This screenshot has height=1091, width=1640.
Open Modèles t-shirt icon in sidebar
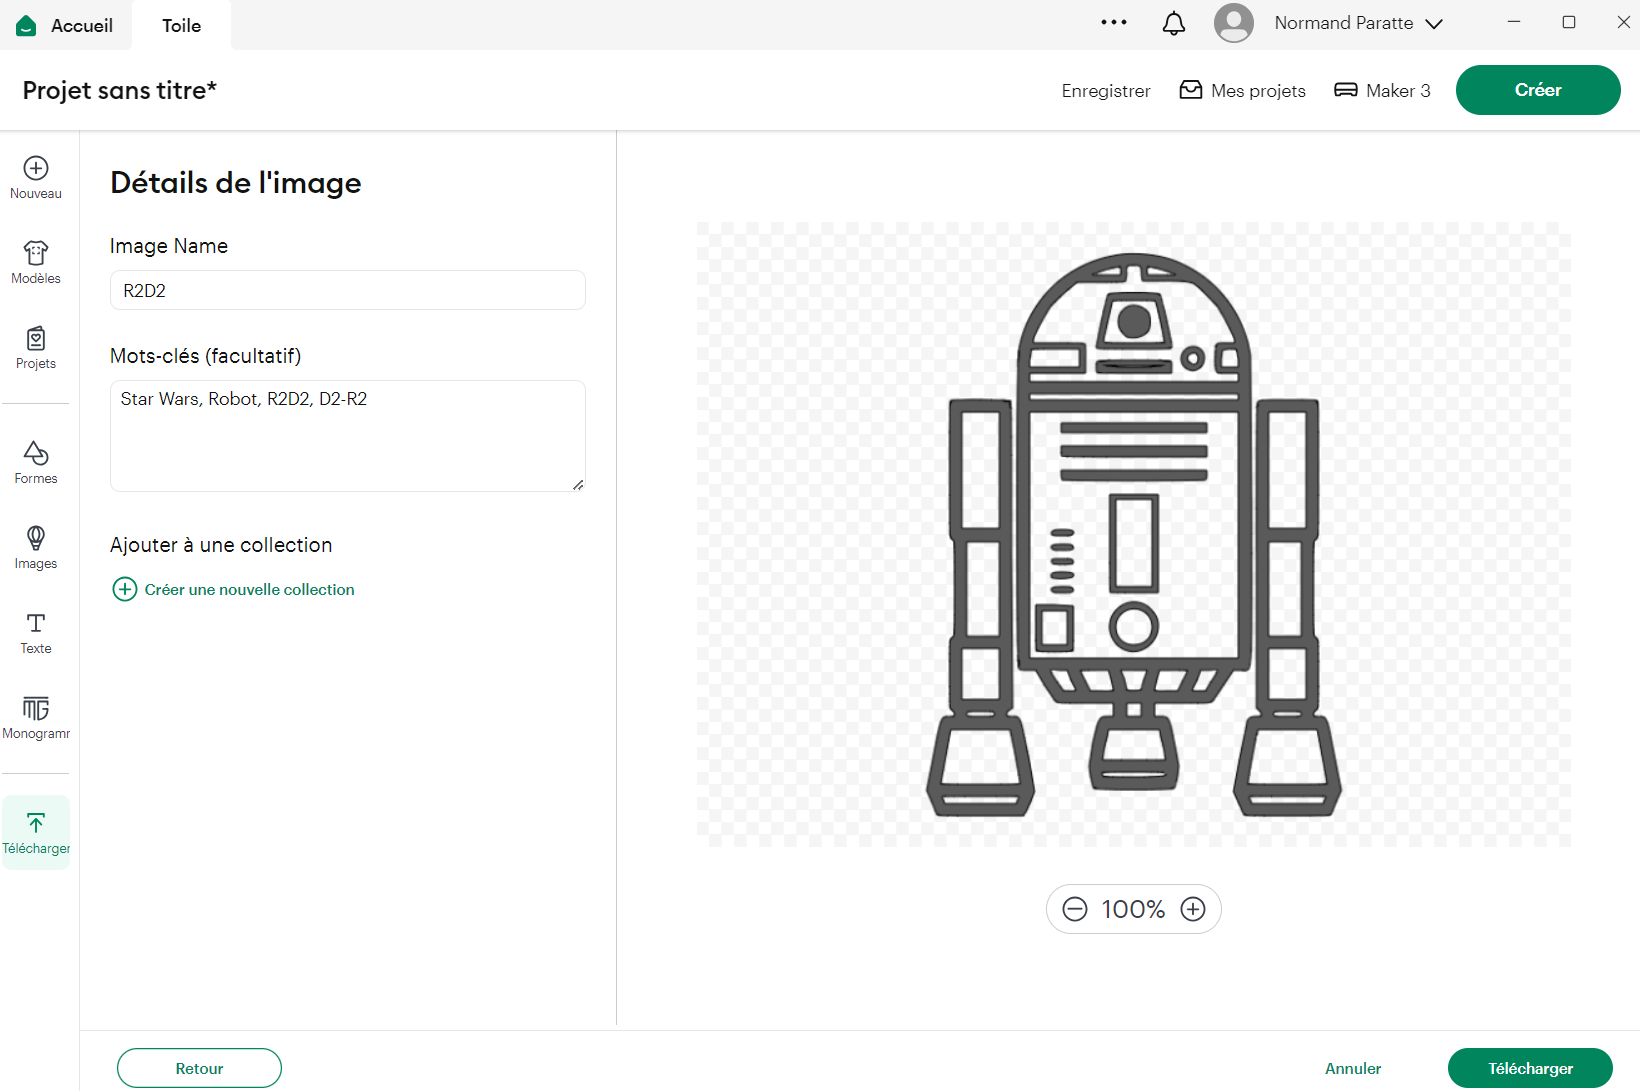(36, 254)
